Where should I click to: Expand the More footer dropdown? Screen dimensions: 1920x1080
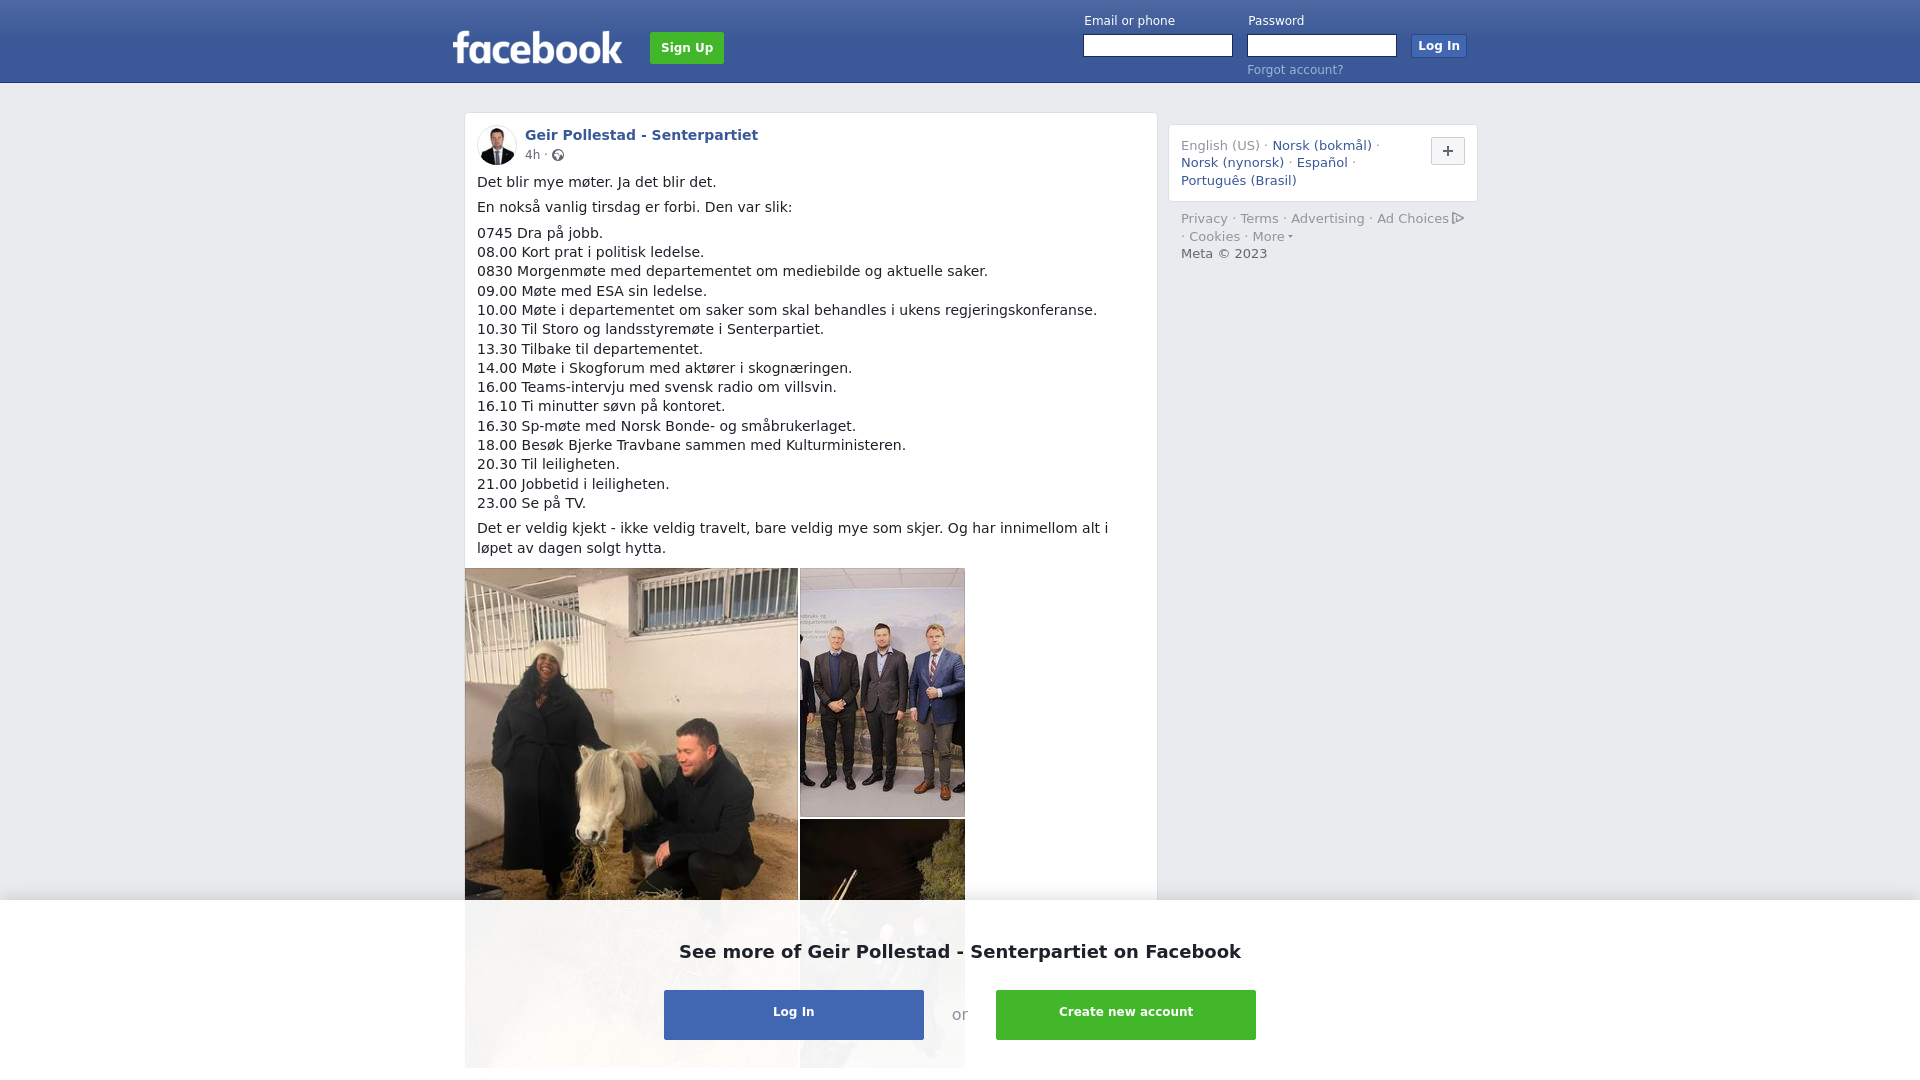click(x=1272, y=237)
